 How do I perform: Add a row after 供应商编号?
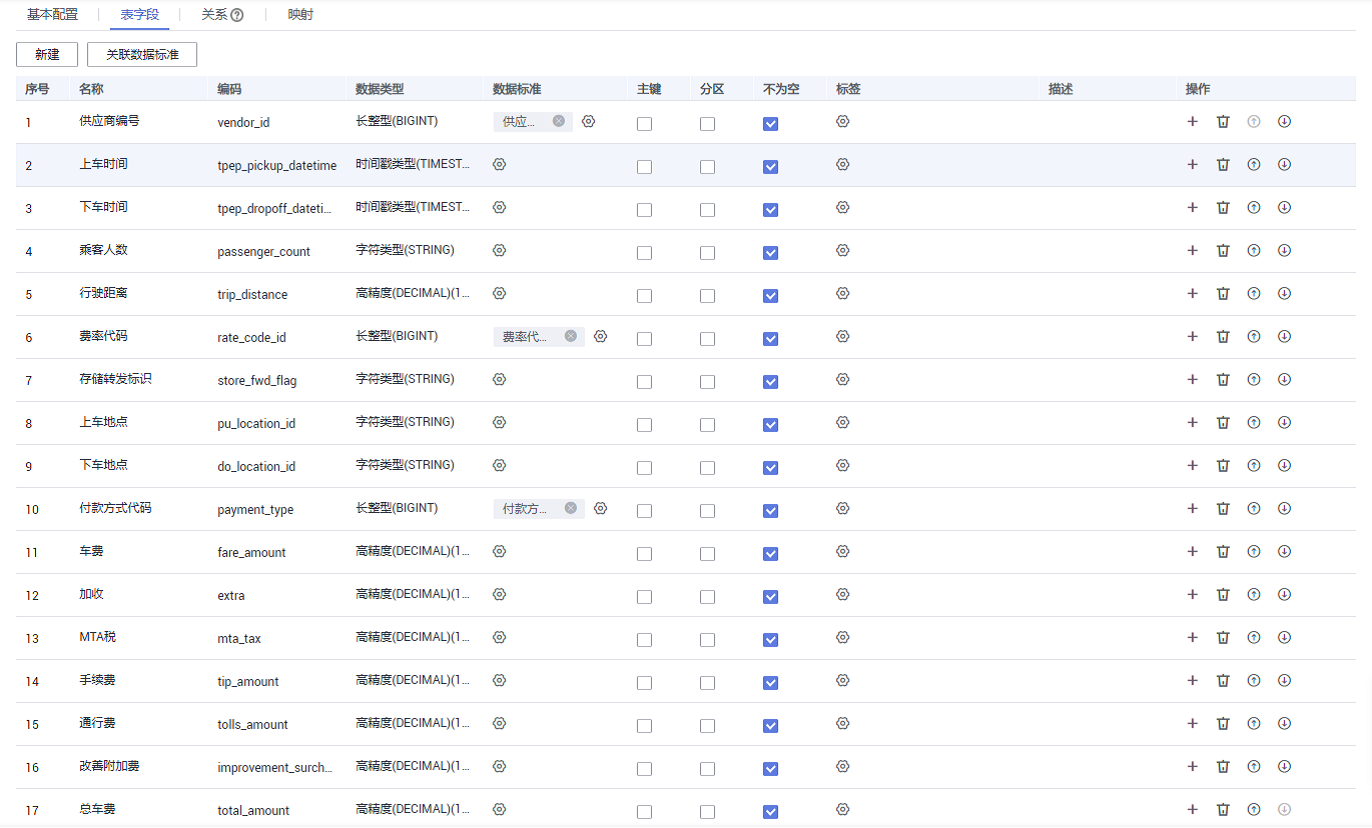click(1192, 122)
